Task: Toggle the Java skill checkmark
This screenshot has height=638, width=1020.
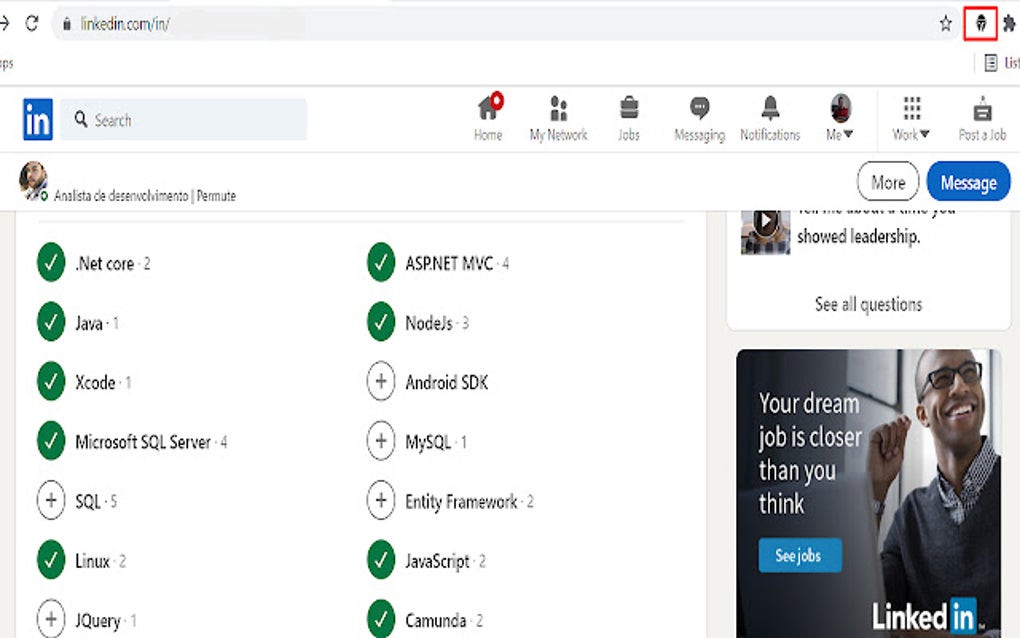Action: pyautogui.click(x=51, y=322)
